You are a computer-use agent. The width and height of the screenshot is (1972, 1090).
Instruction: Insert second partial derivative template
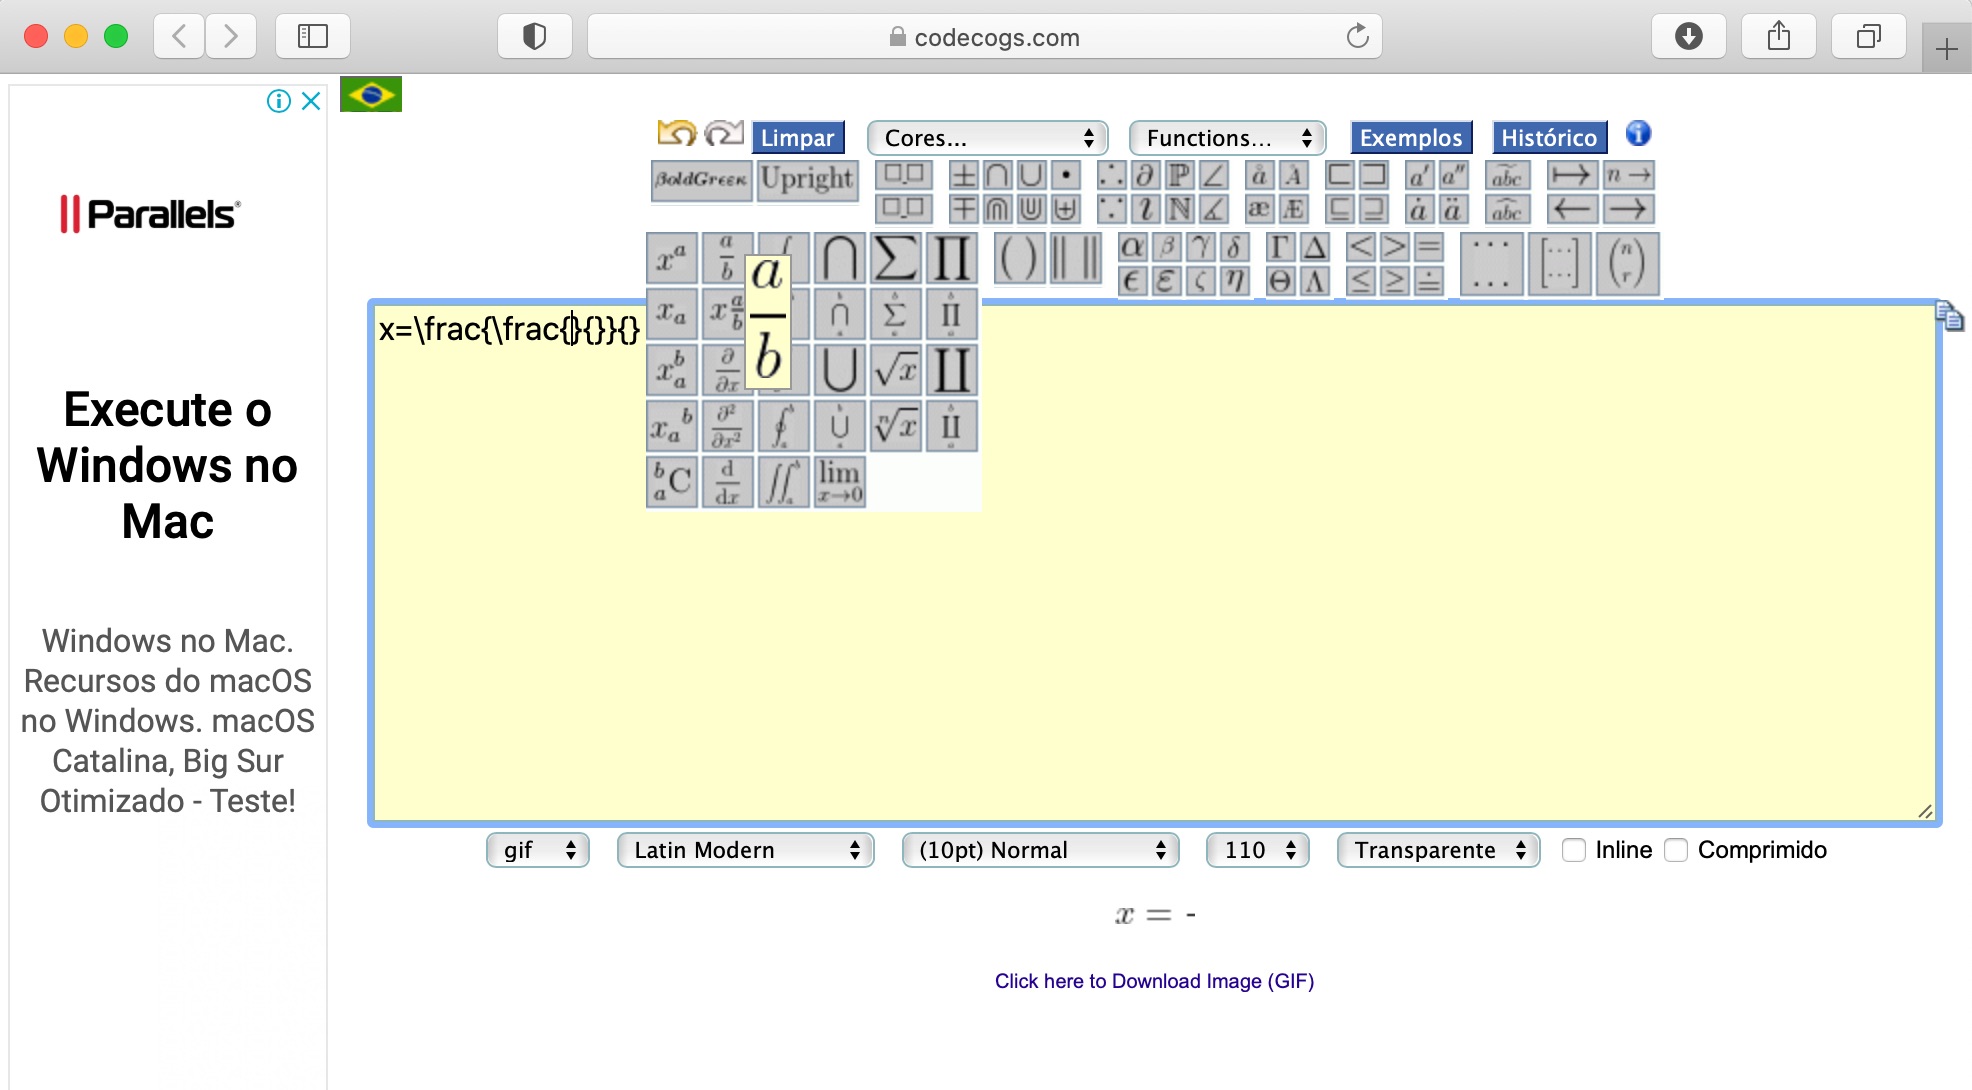(x=727, y=427)
